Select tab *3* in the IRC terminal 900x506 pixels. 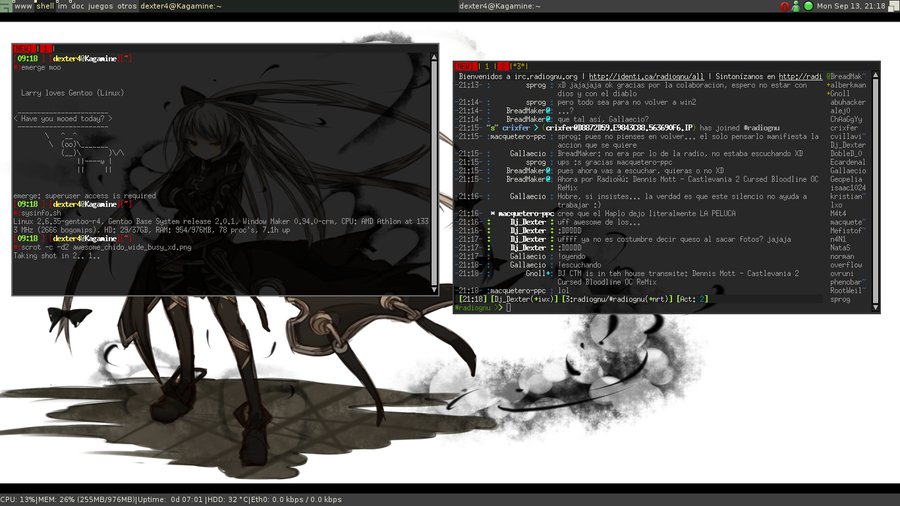[518, 67]
